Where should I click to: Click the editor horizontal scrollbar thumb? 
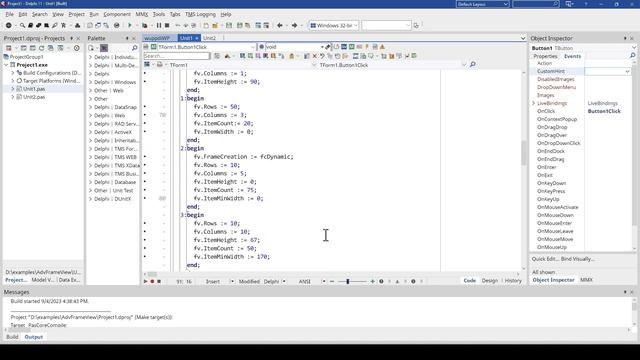[x=152, y=274]
